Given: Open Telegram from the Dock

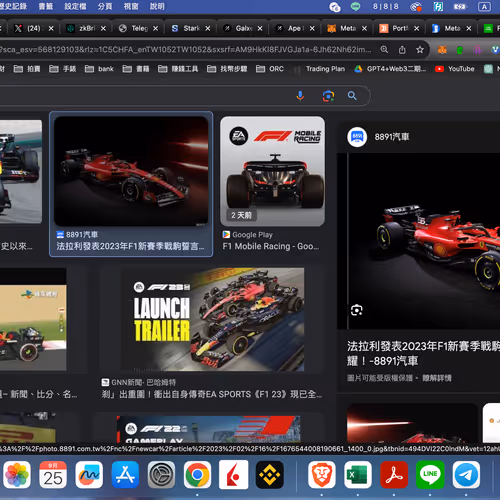Looking at the screenshot, I should (x=466, y=475).
